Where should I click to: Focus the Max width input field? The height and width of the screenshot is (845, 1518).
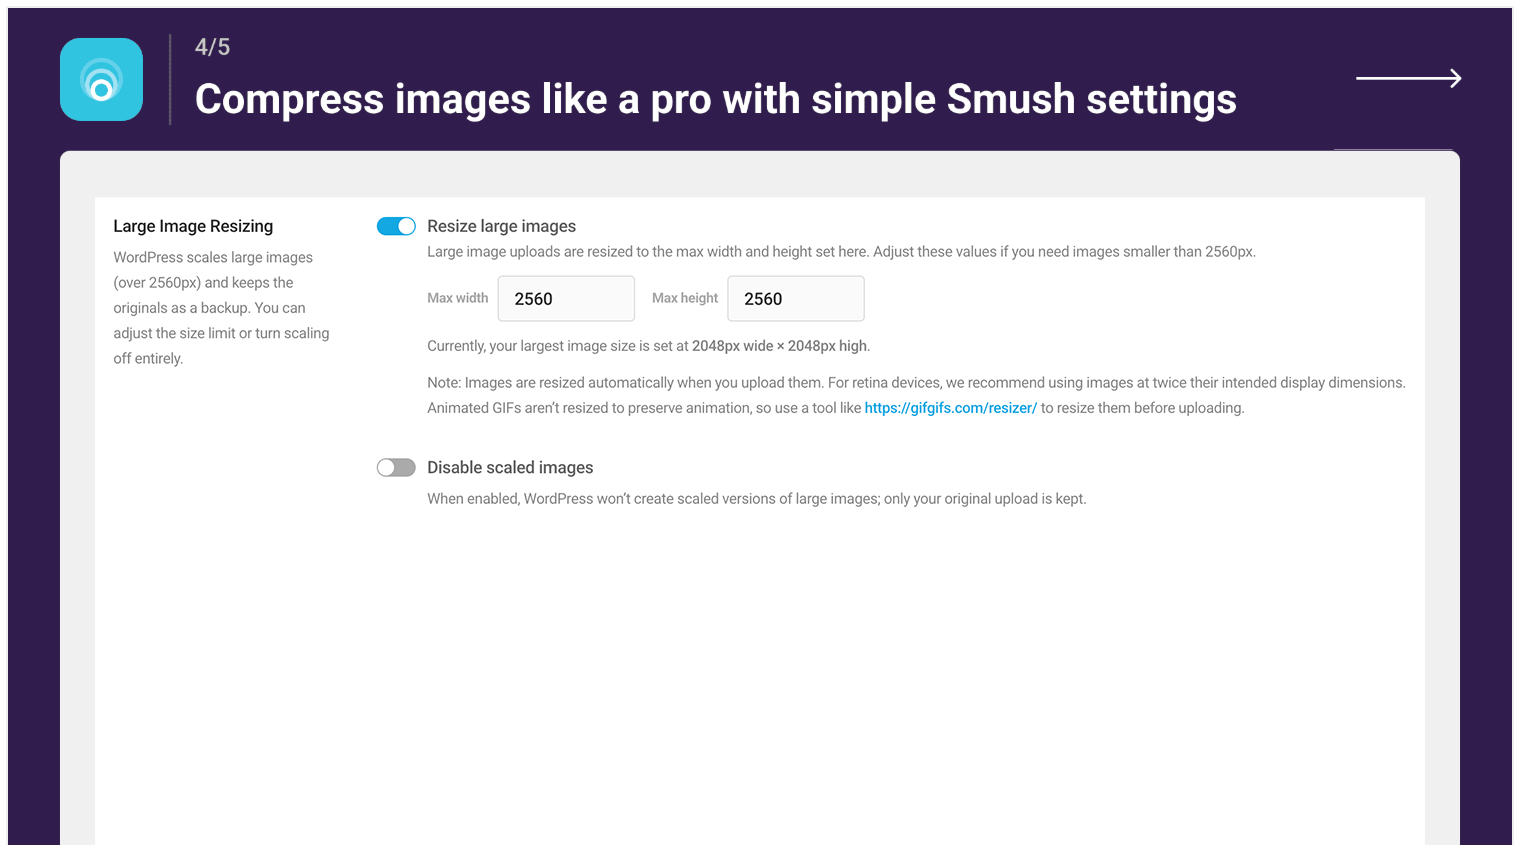[x=566, y=299]
